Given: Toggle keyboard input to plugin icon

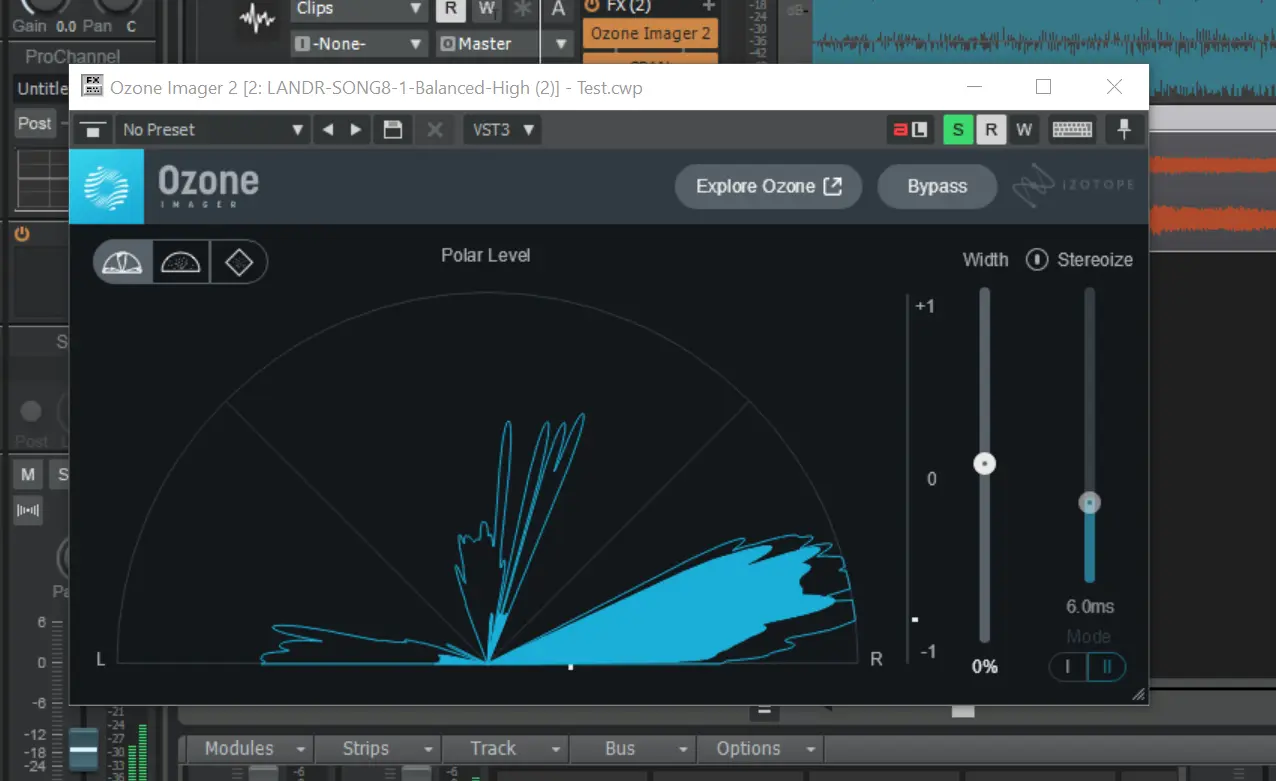Looking at the screenshot, I should pos(1072,130).
